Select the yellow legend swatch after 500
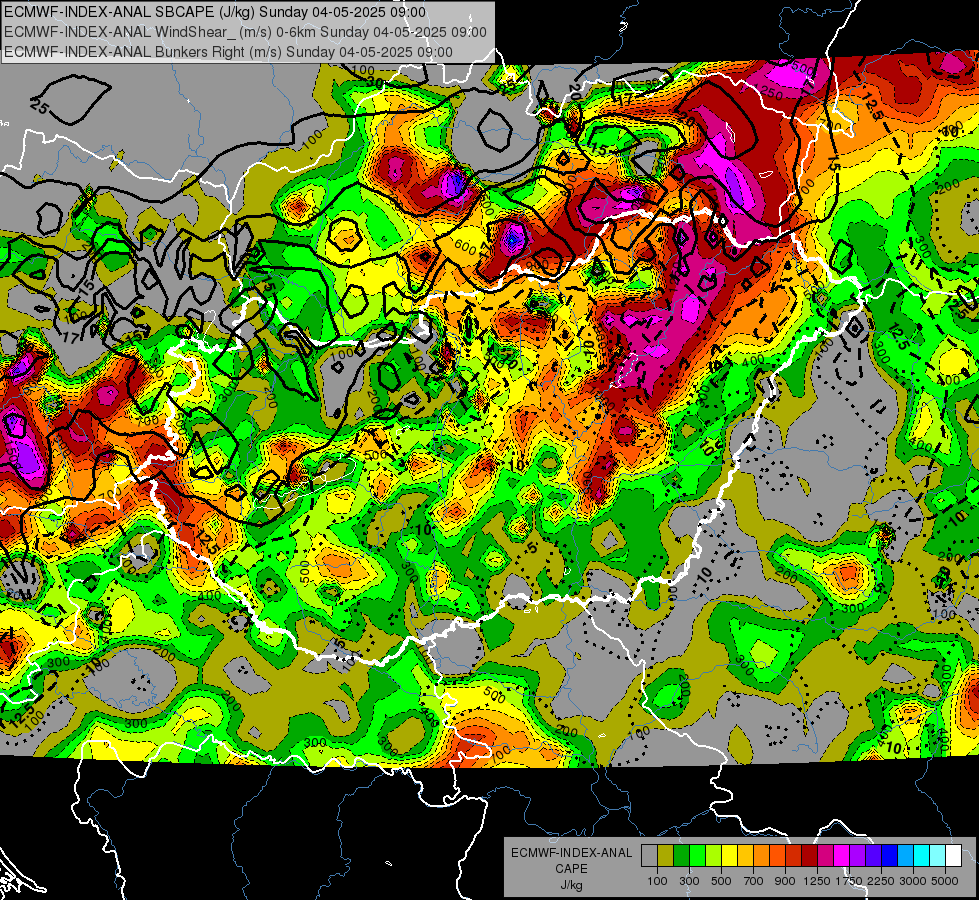979x900 pixels. (x=729, y=856)
